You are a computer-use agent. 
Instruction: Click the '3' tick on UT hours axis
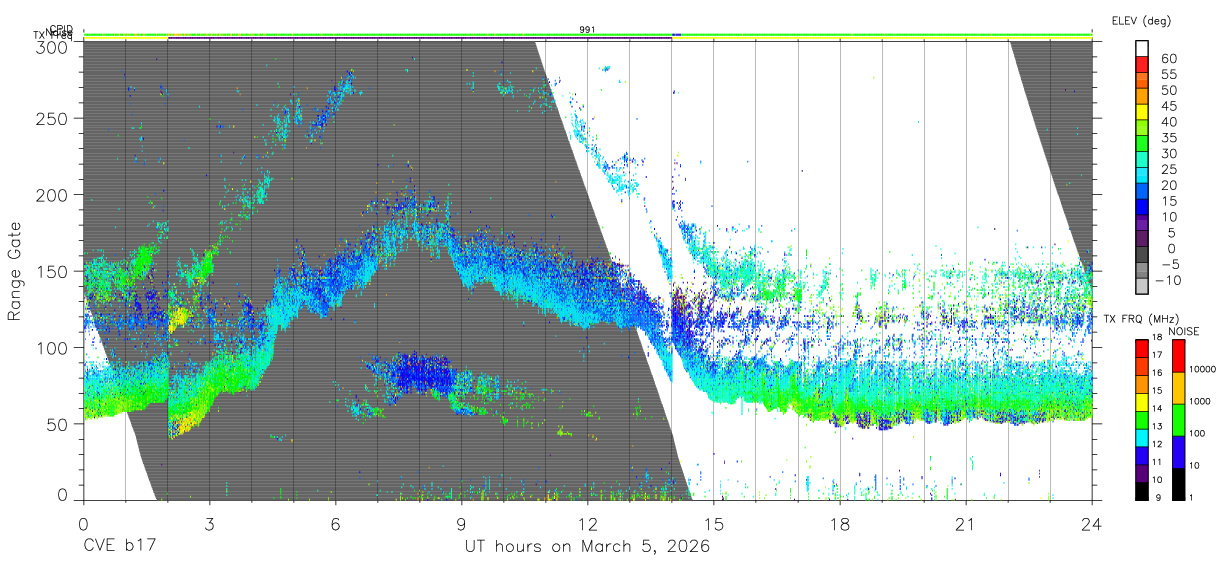(209, 523)
